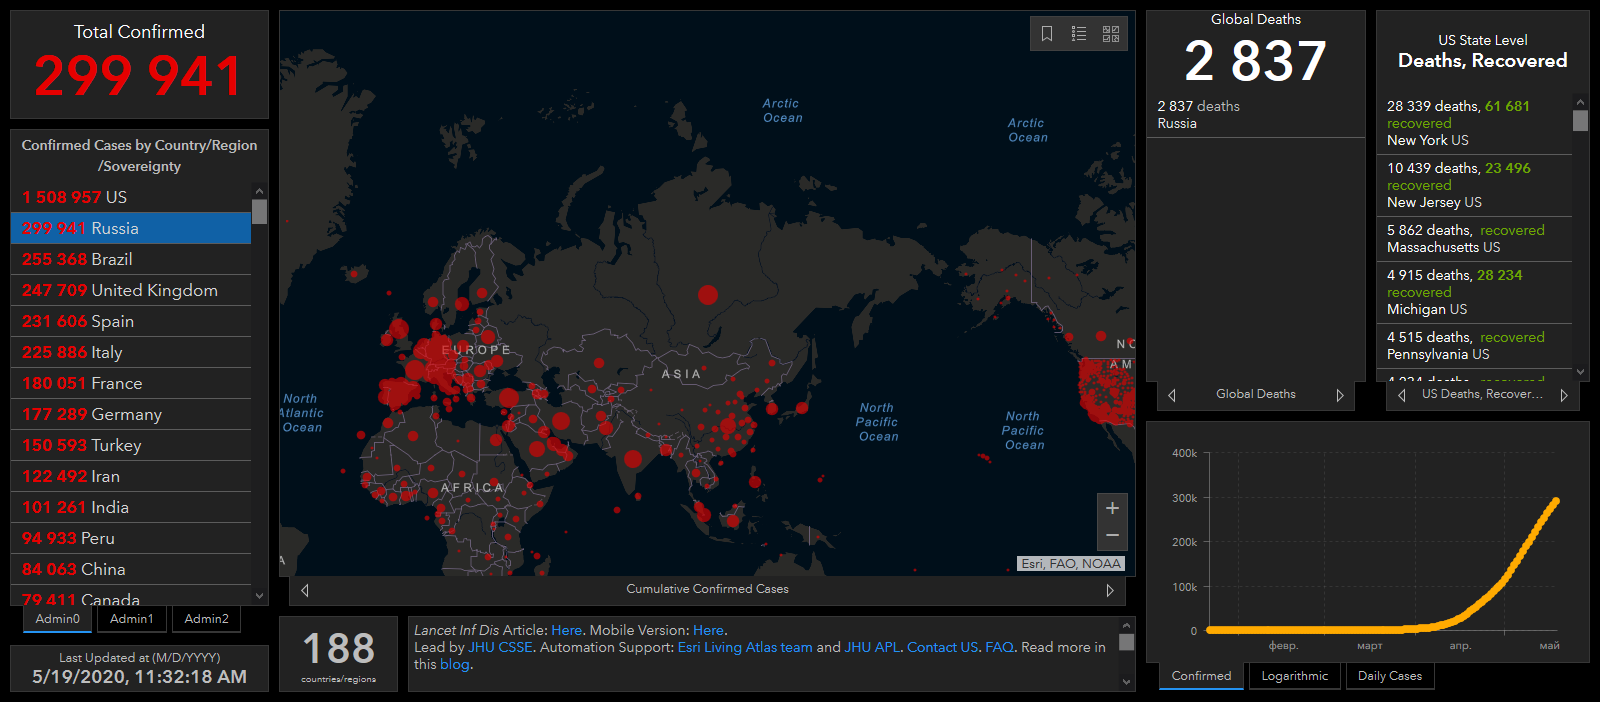Open the JHU CSSE link
This screenshot has height=702, width=1600.
501,647
